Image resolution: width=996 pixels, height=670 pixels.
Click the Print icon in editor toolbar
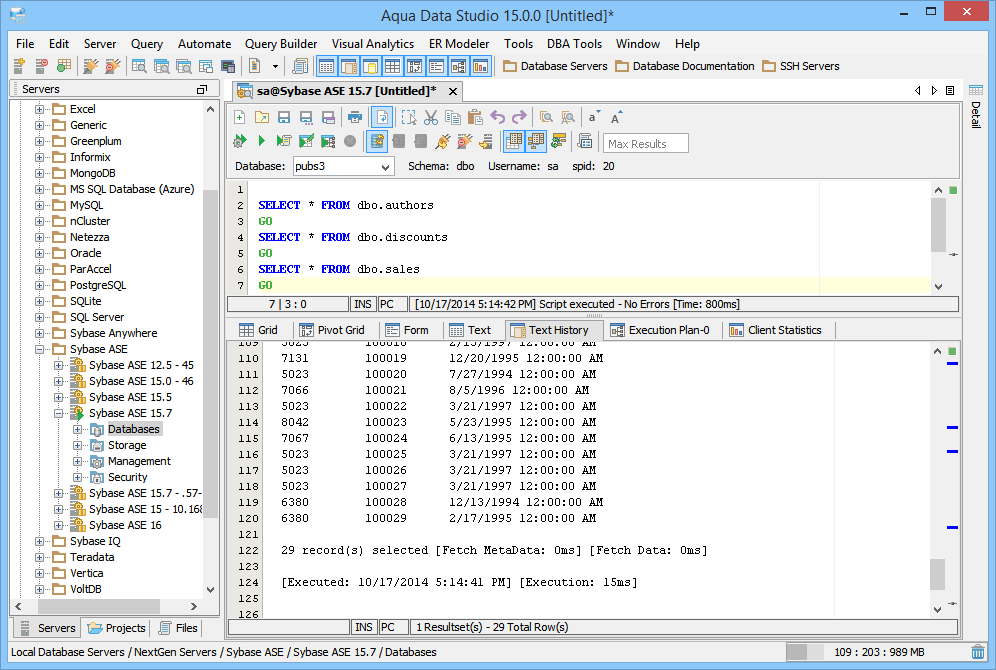pyautogui.click(x=354, y=117)
